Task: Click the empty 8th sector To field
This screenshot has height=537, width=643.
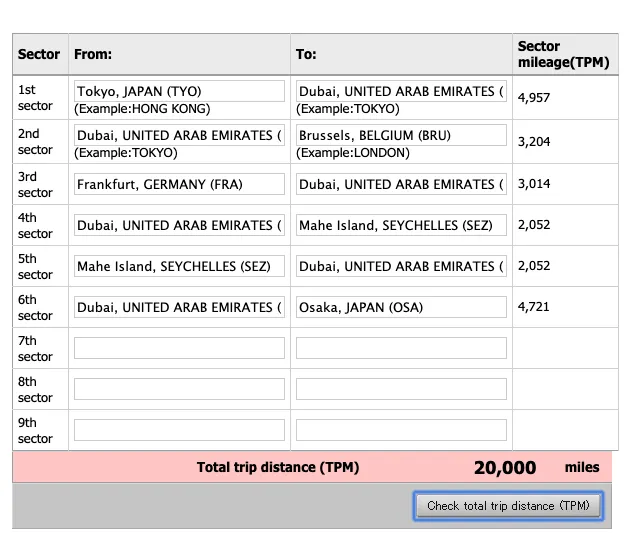Action: [401, 389]
